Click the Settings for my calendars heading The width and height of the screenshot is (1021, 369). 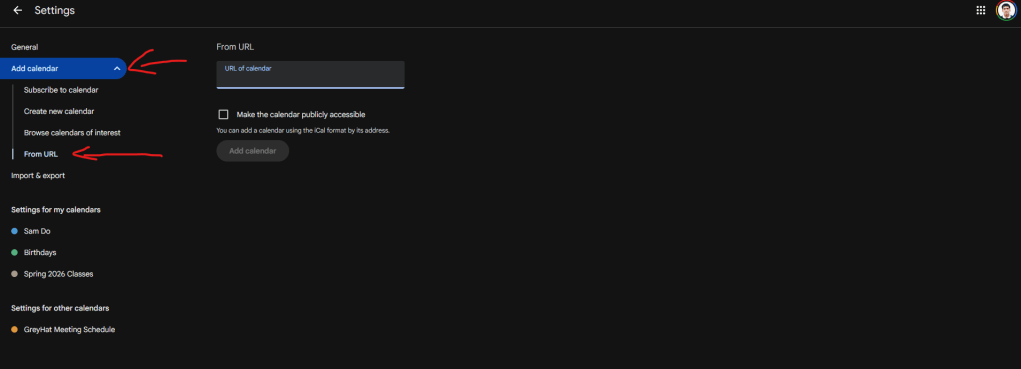[x=56, y=210]
